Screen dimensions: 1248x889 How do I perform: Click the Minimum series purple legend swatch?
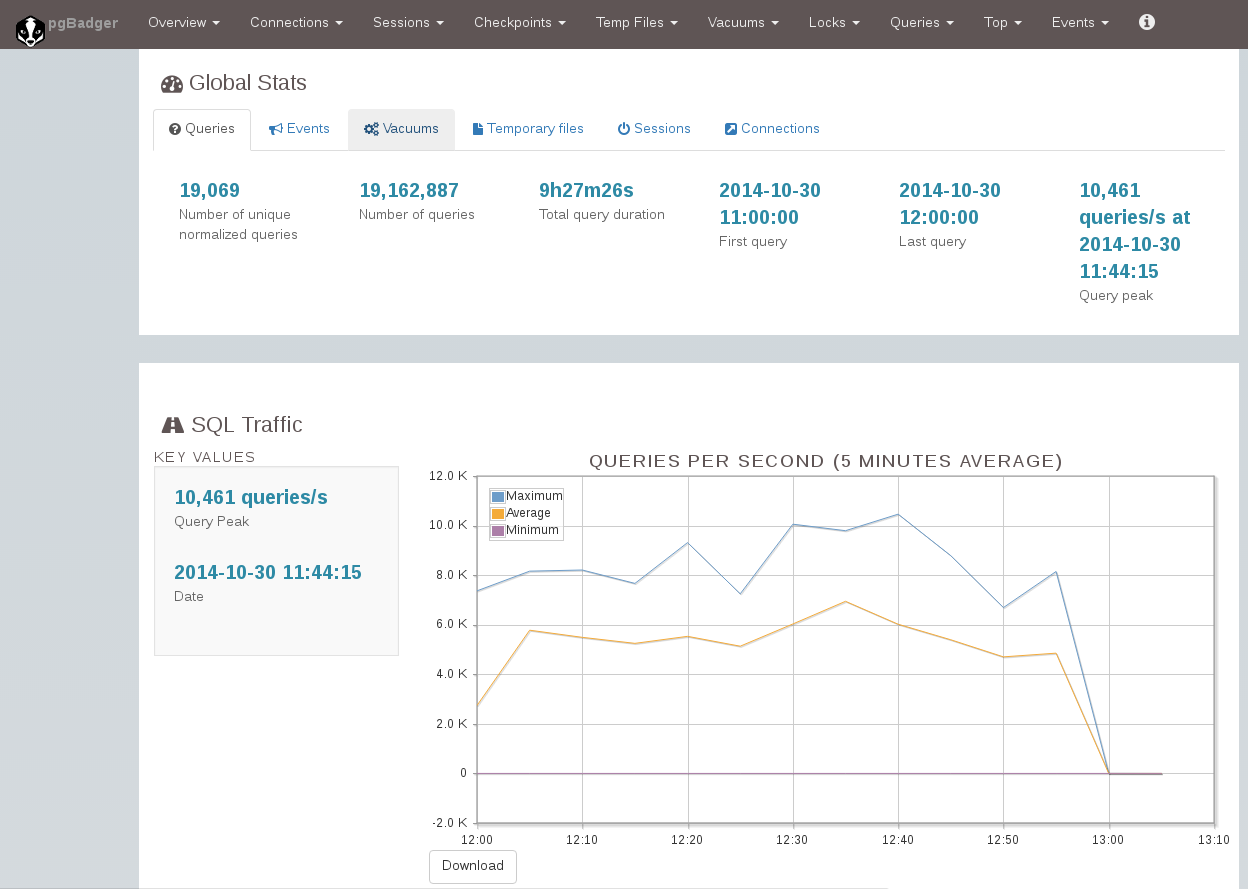tap(498, 530)
